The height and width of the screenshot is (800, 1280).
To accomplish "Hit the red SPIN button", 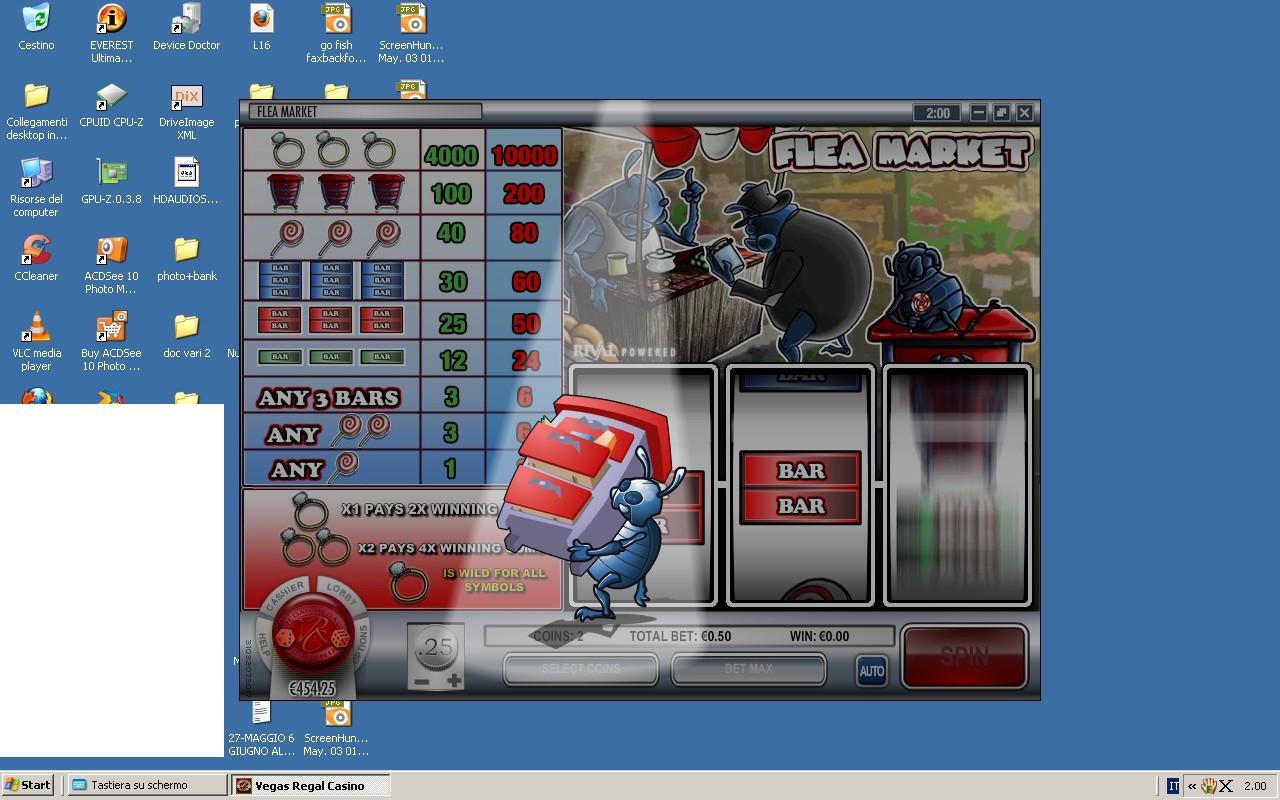I will click(965, 657).
